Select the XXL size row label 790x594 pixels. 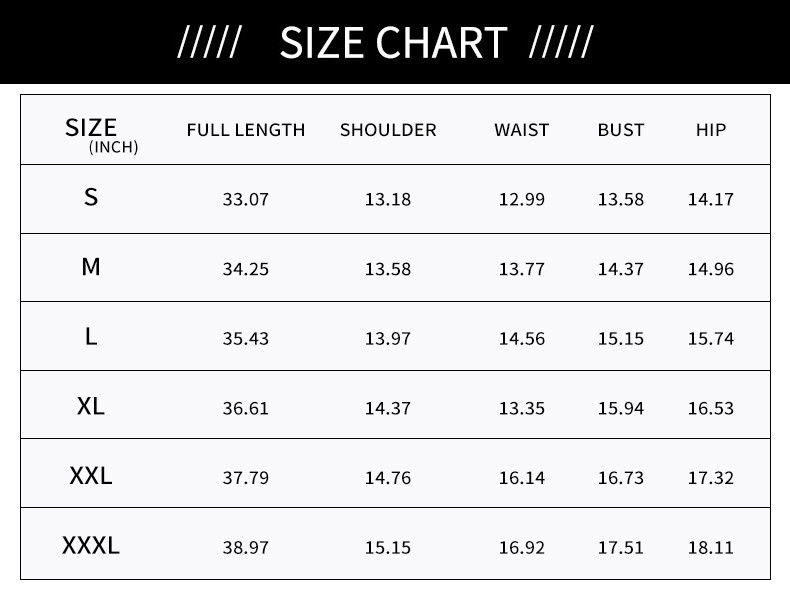click(x=91, y=475)
